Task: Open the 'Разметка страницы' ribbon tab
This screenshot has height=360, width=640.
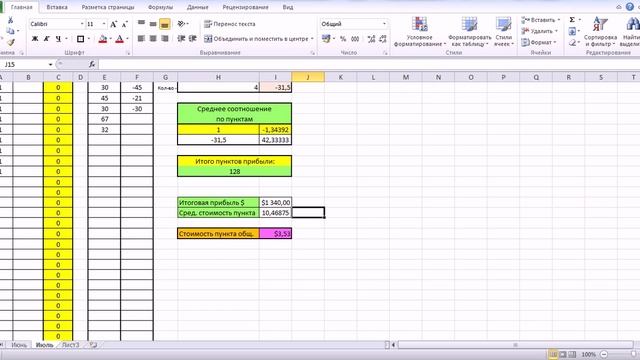Action: click(108, 7)
